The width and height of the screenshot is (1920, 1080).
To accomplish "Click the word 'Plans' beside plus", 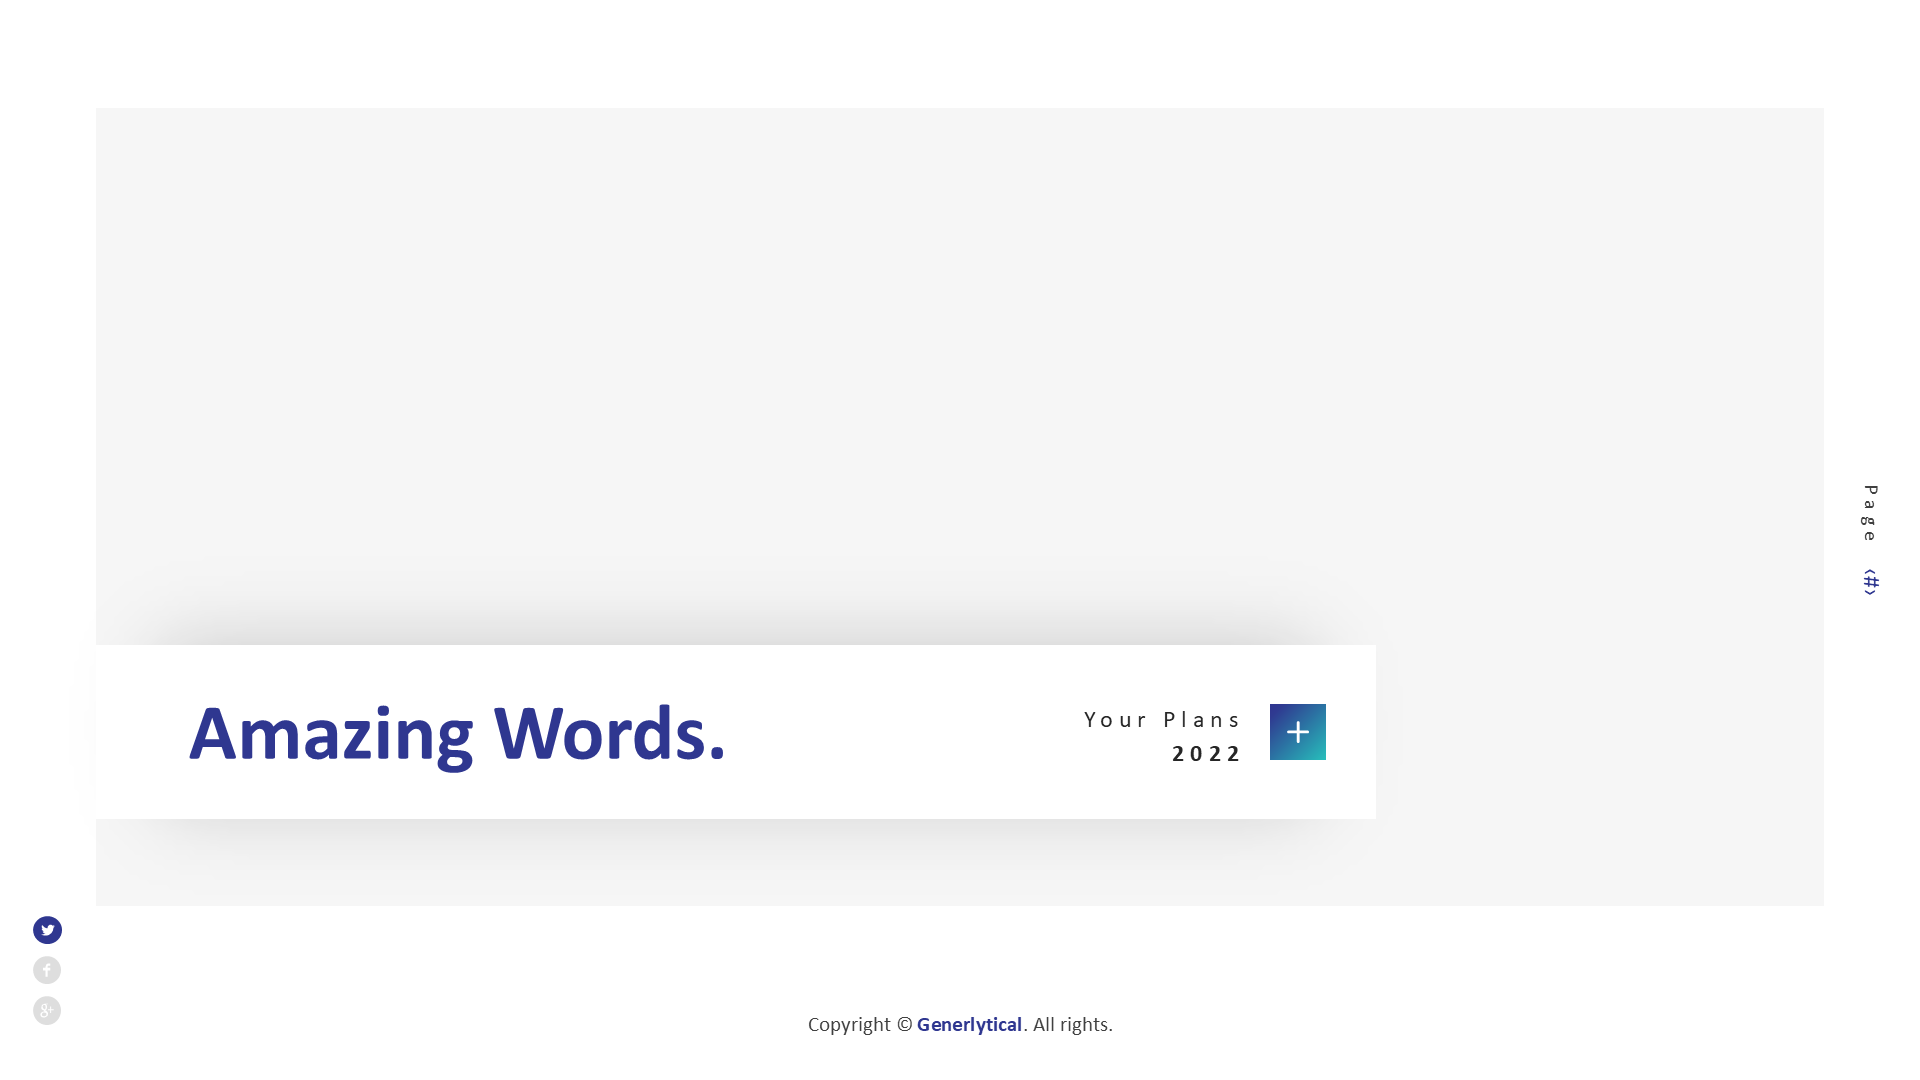I will 1201,720.
